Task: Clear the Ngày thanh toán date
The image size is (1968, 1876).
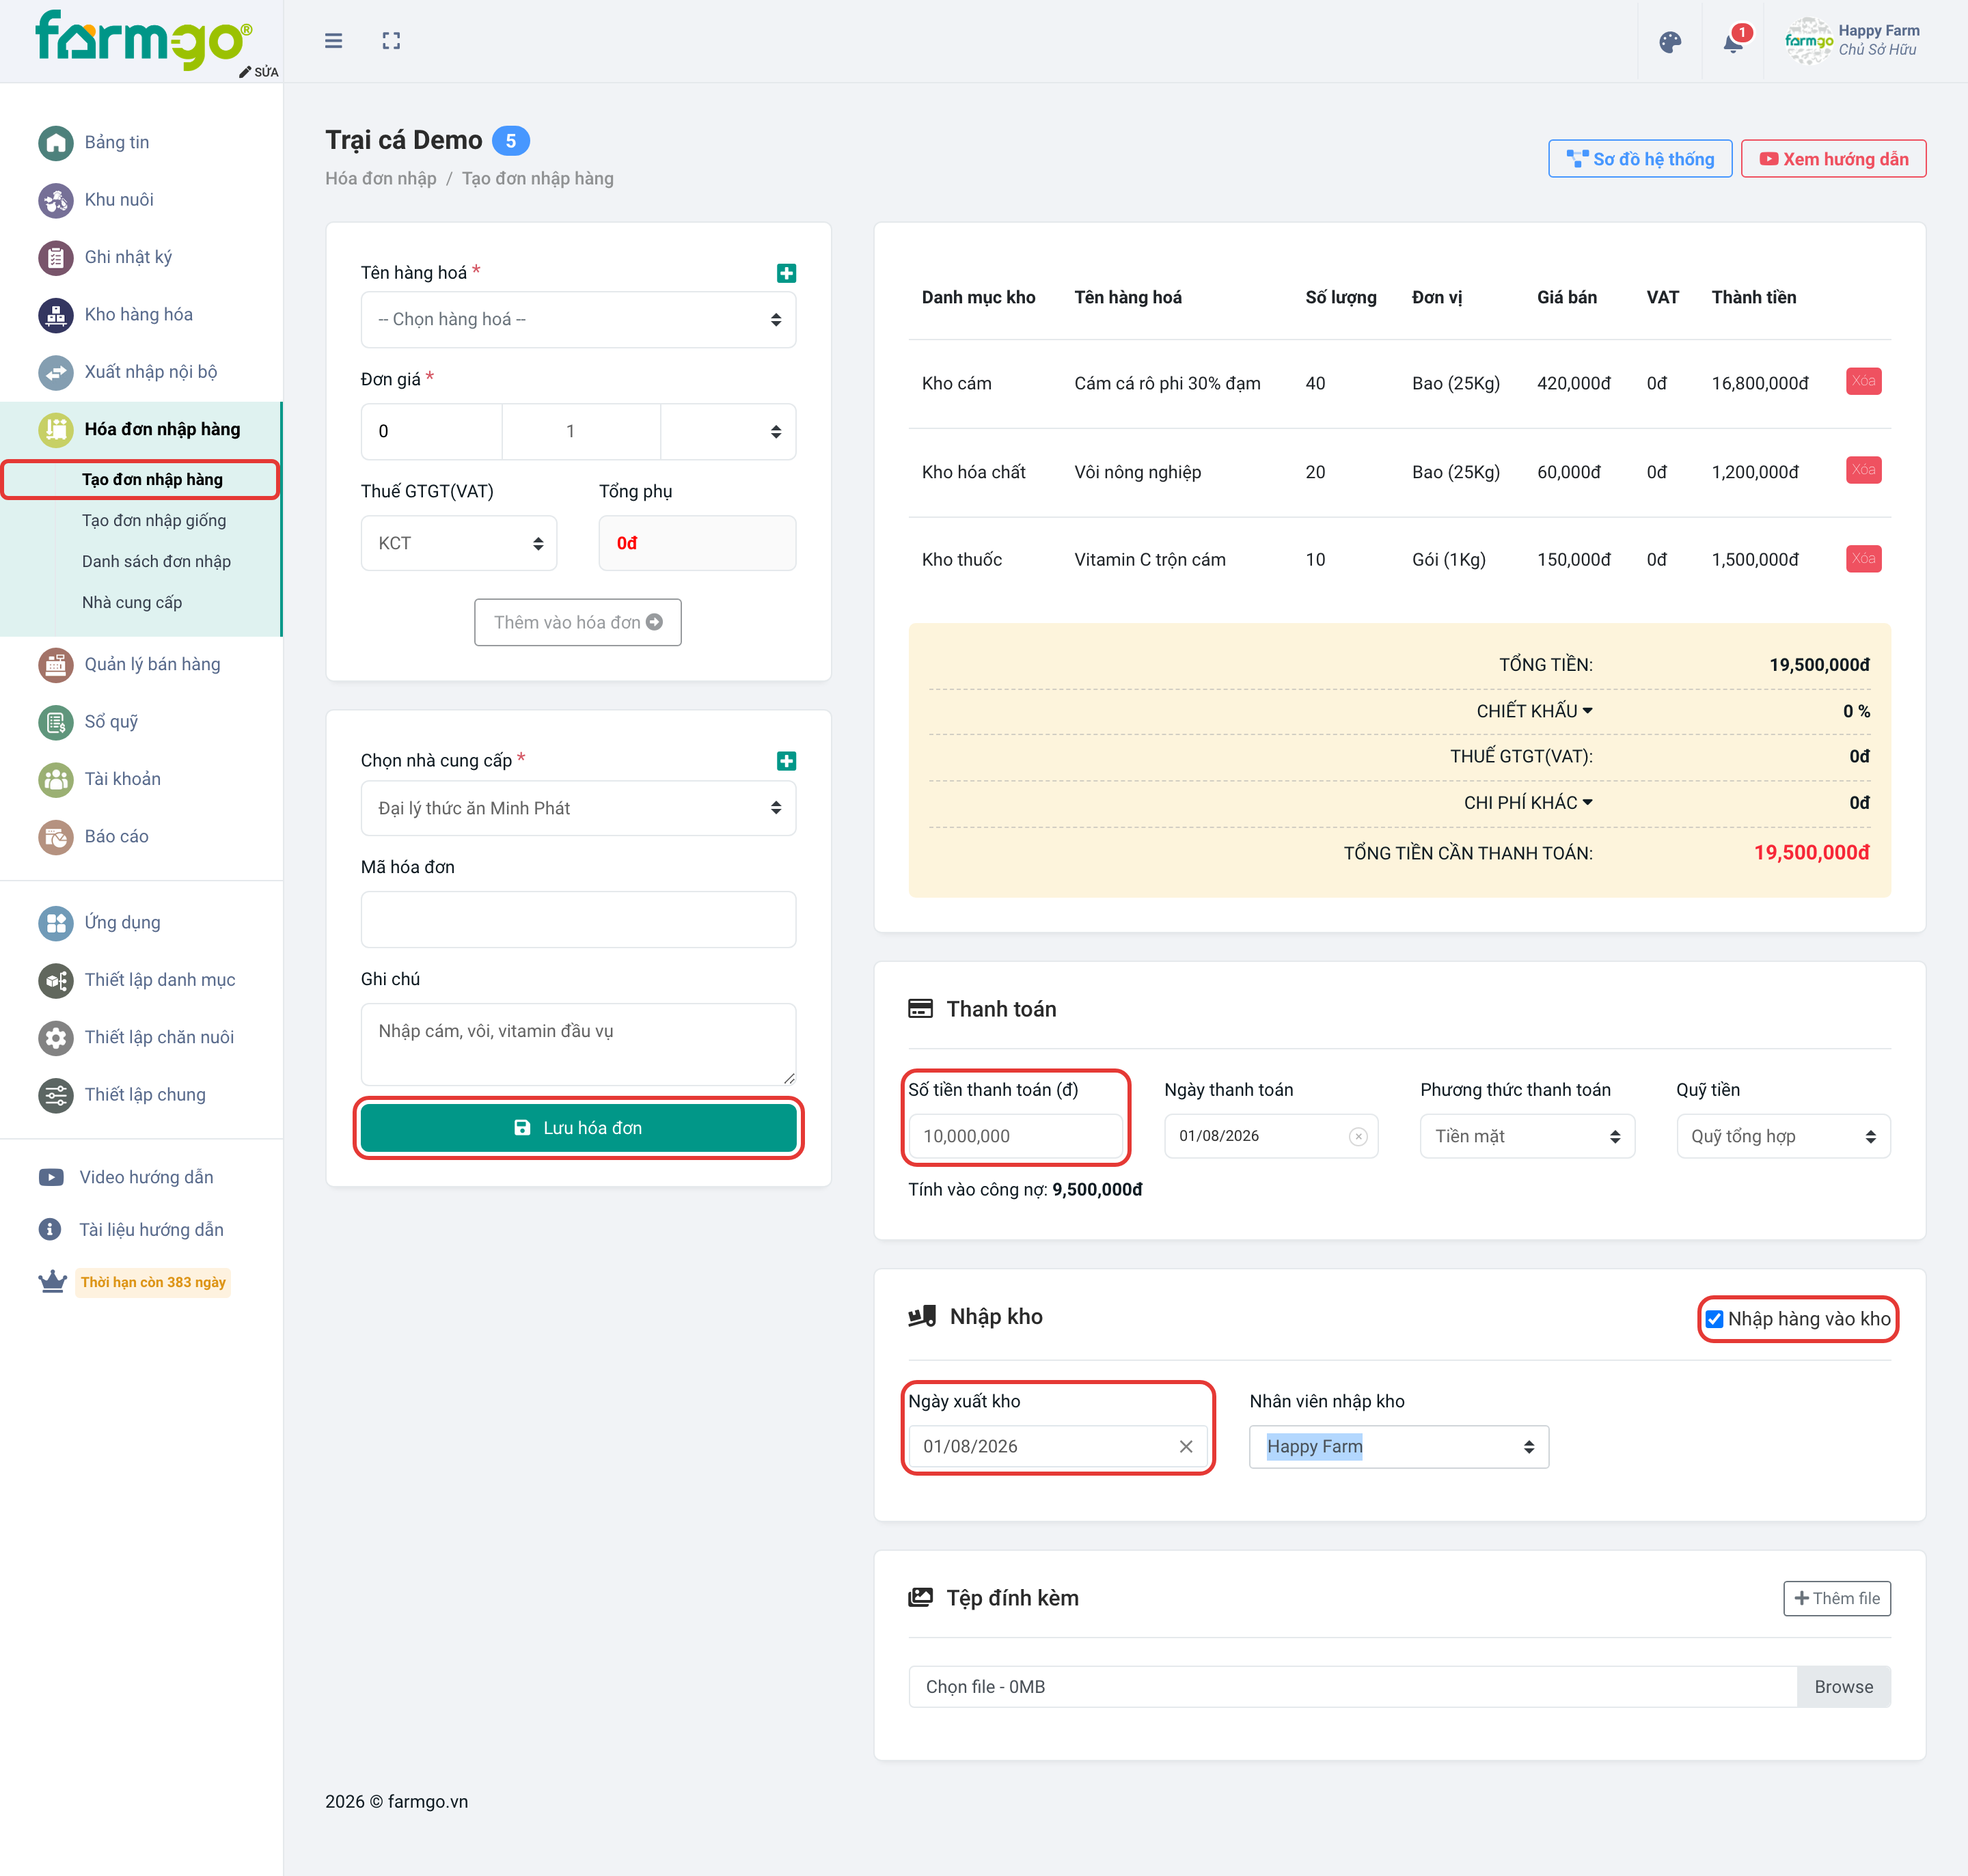Action: pyautogui.click(x=1358, y=1136)
